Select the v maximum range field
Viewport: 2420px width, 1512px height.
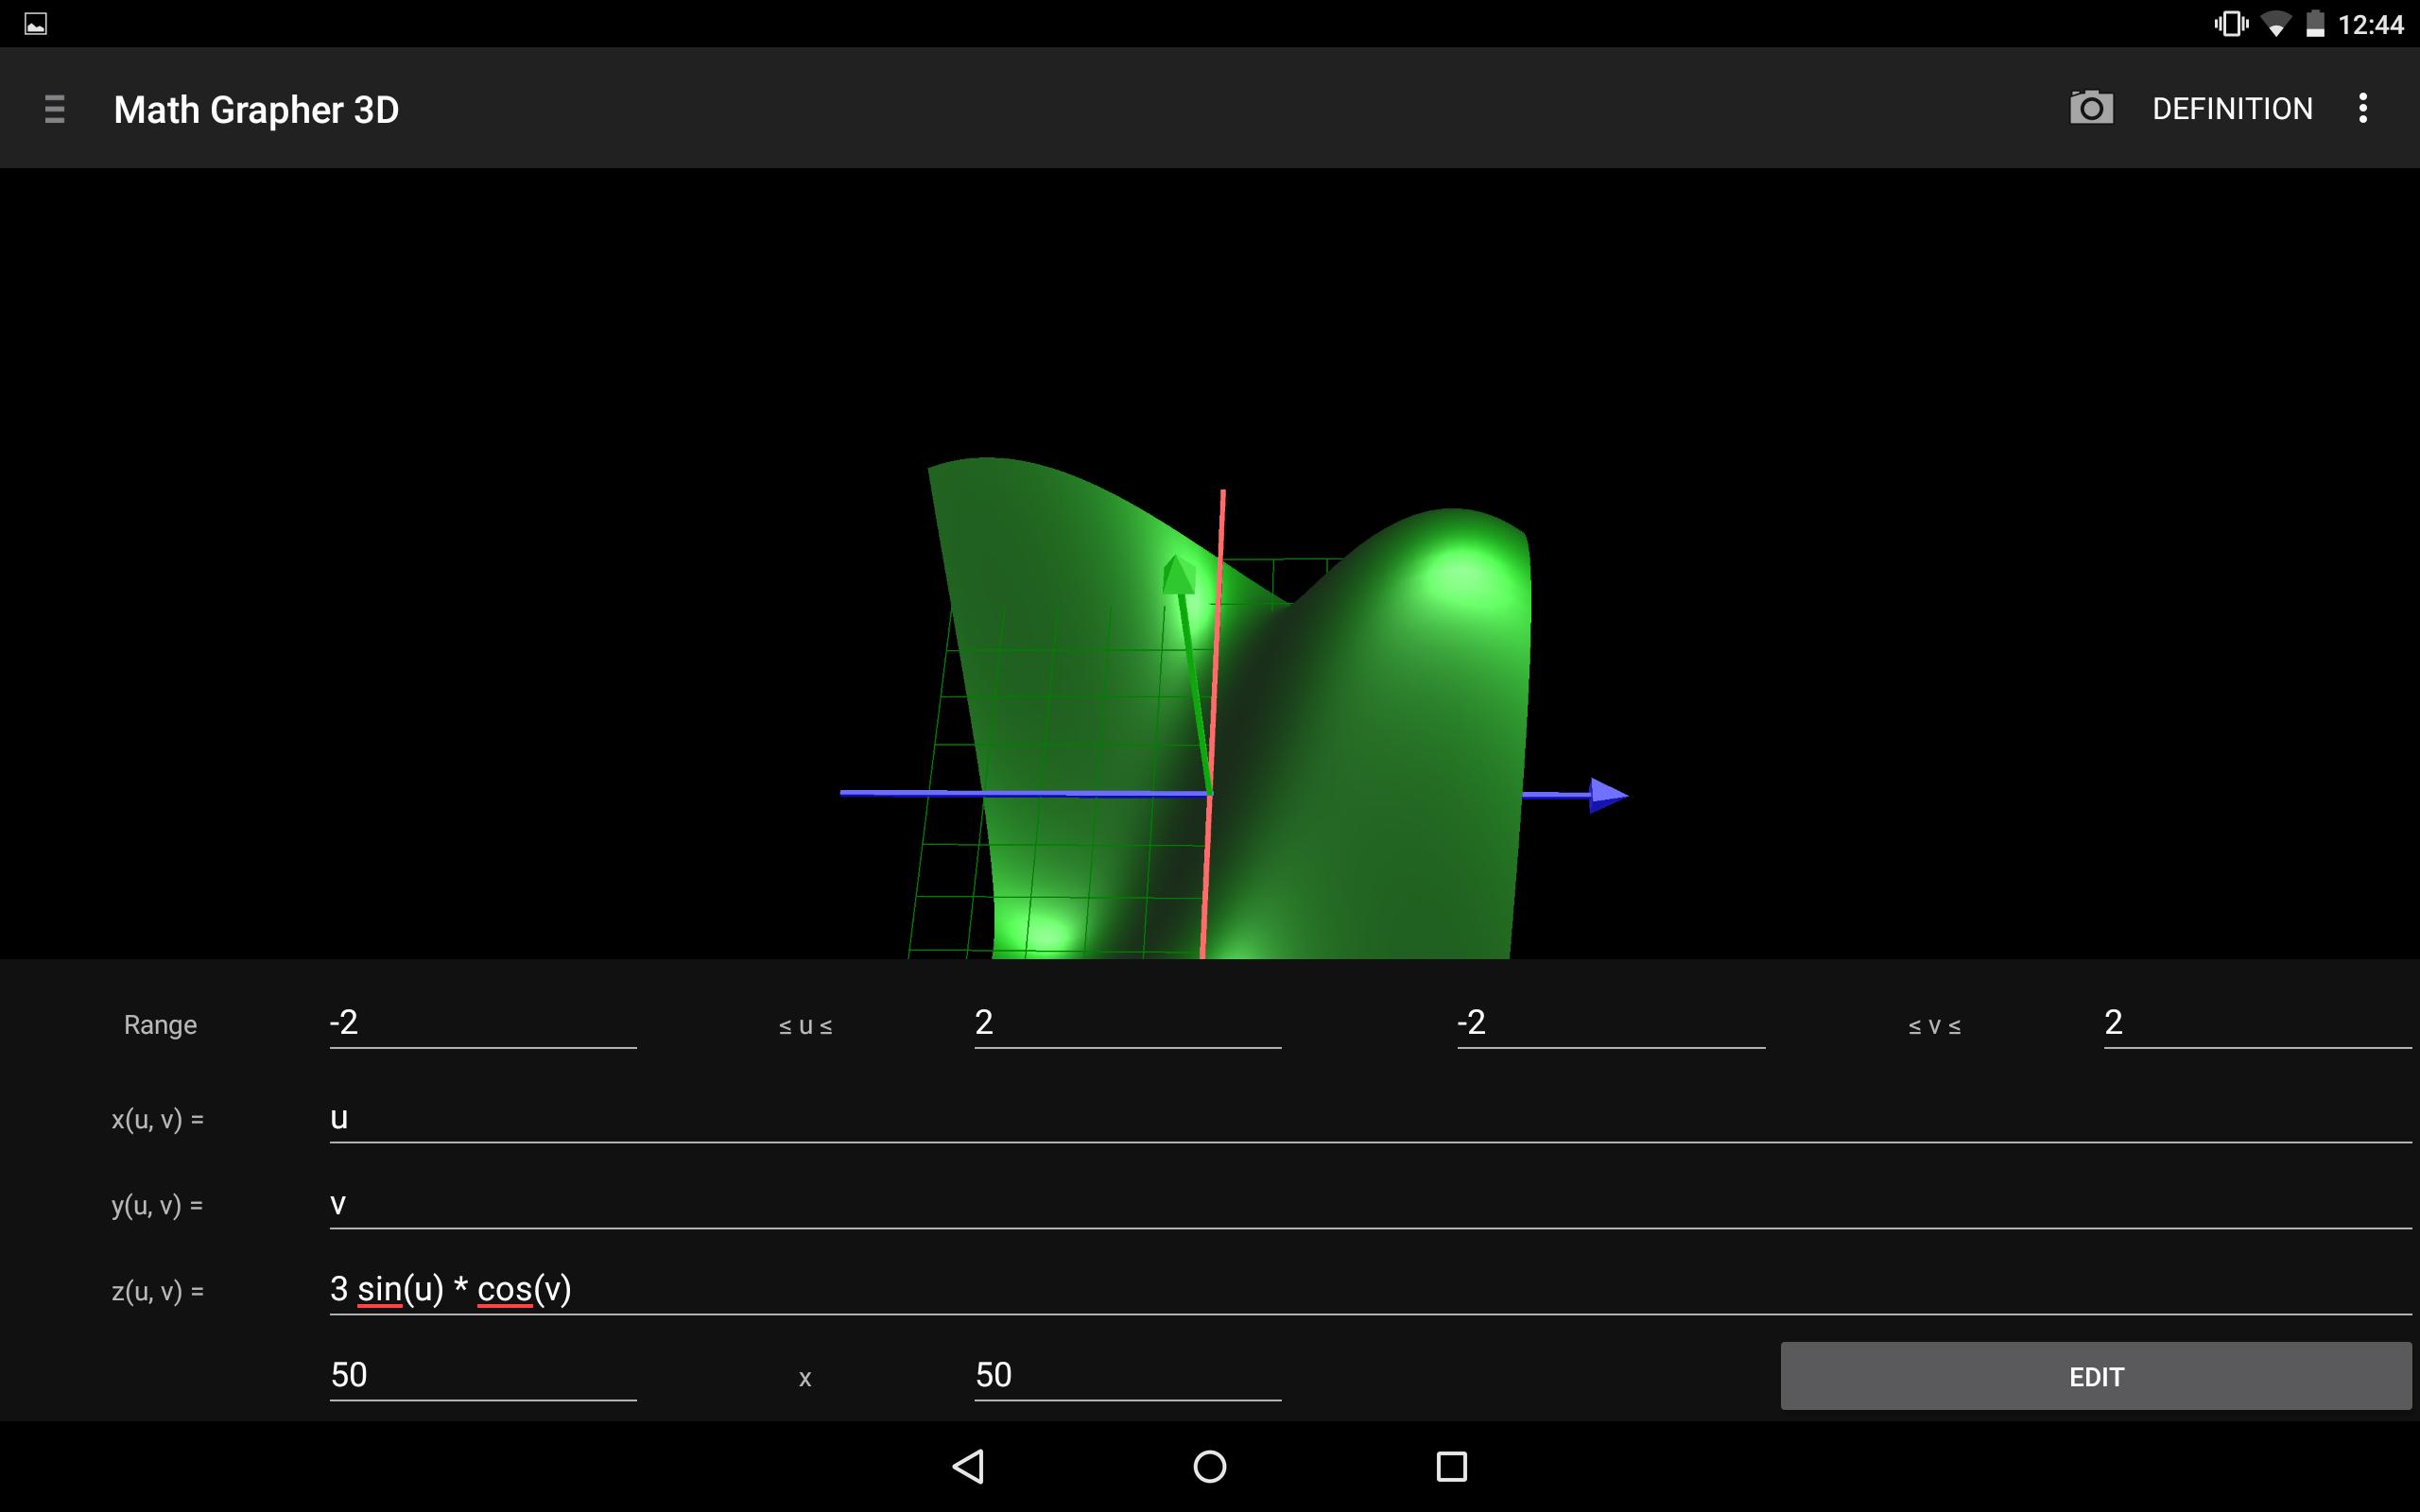(x=2258, y=1024)
